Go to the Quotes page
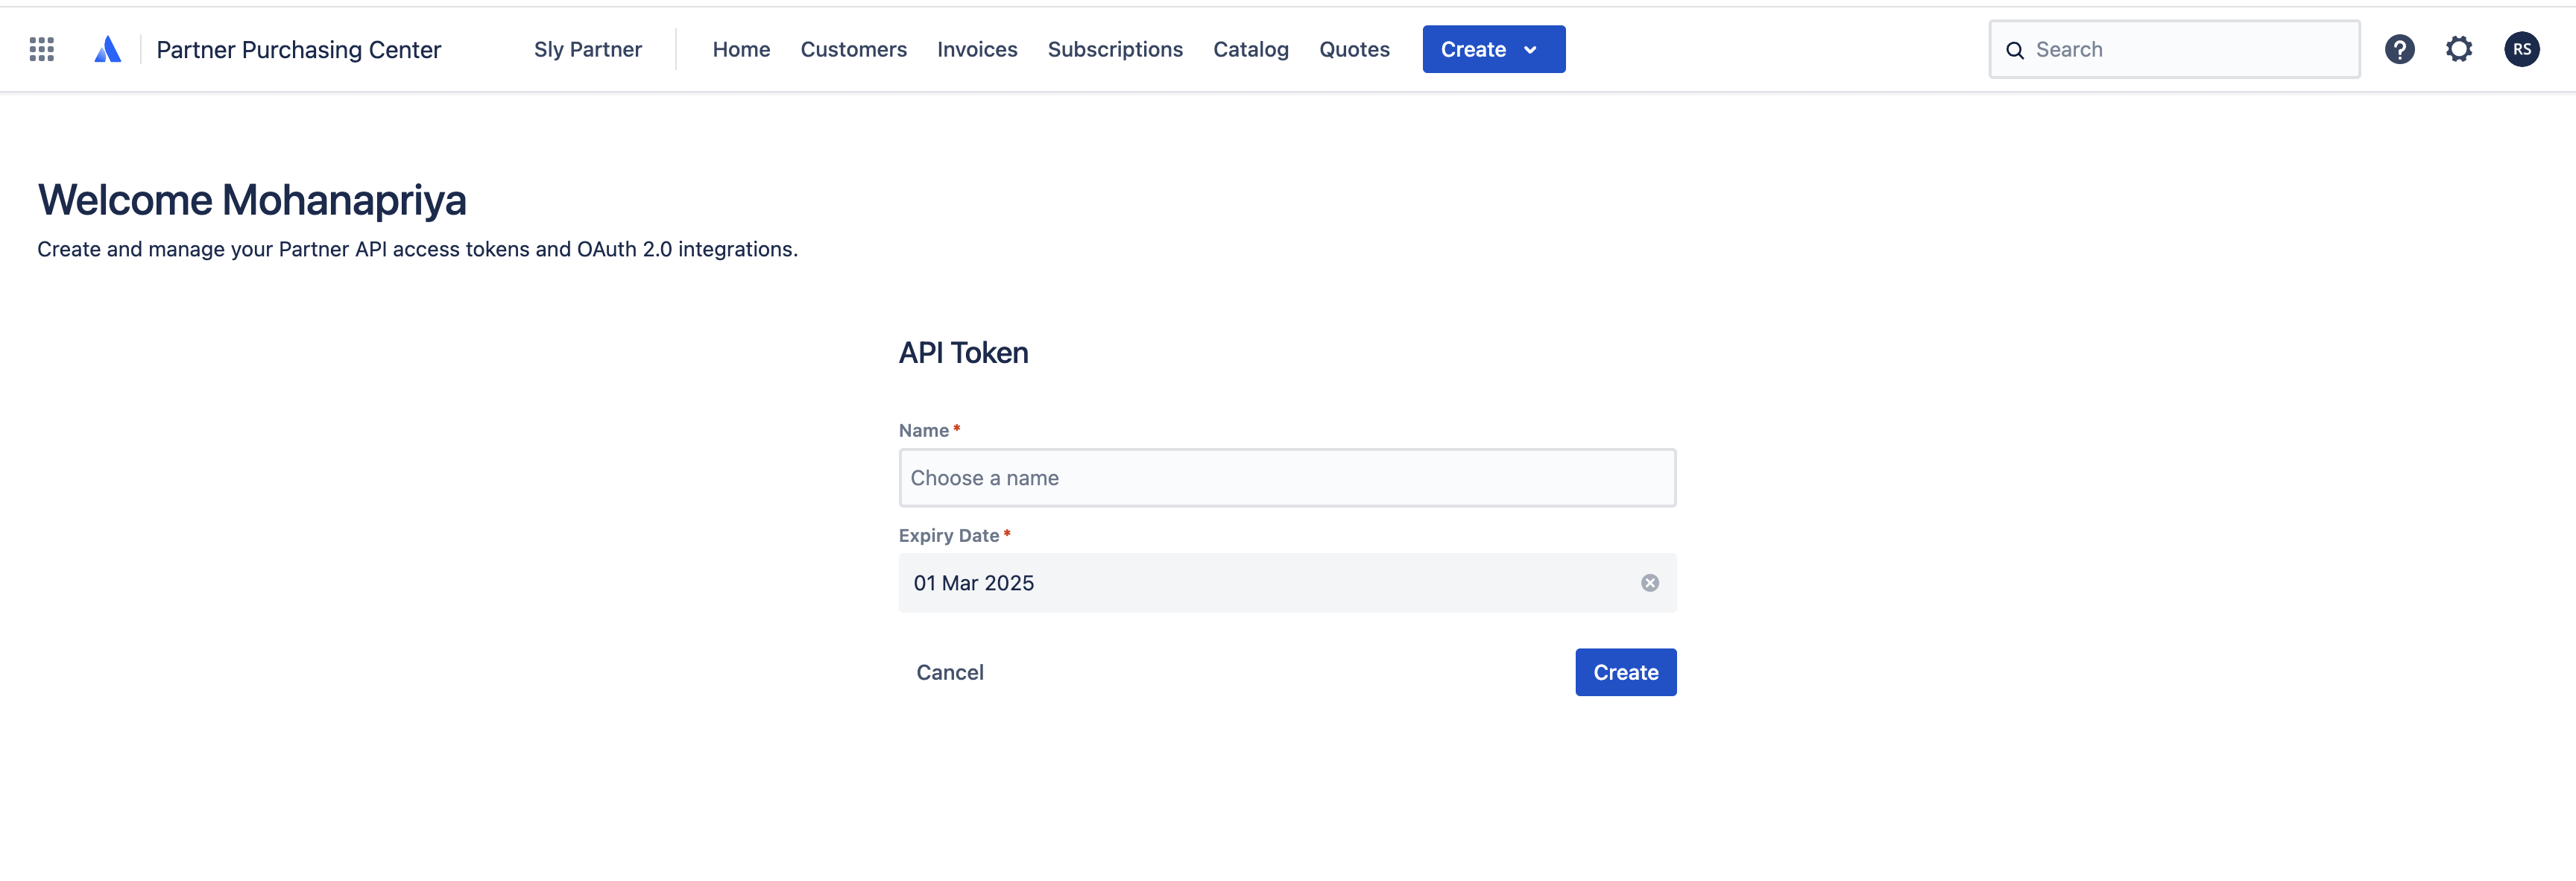Viewport: 2576px width, 881px height. [x=1353, y=49]
